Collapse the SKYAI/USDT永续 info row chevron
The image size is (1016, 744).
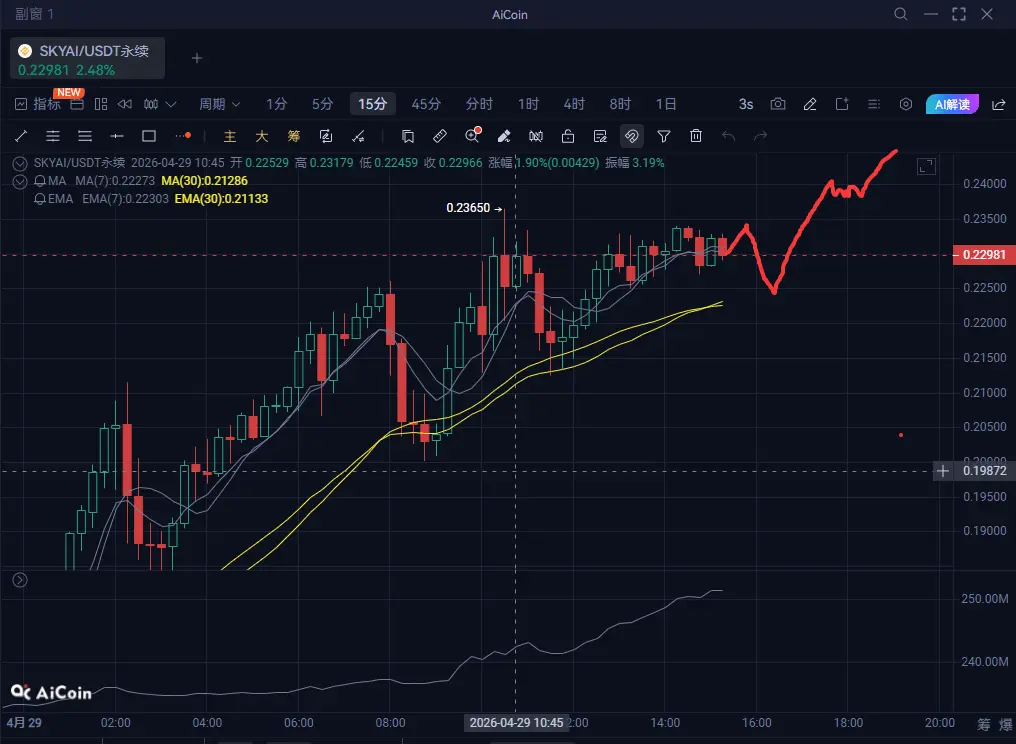20,163
